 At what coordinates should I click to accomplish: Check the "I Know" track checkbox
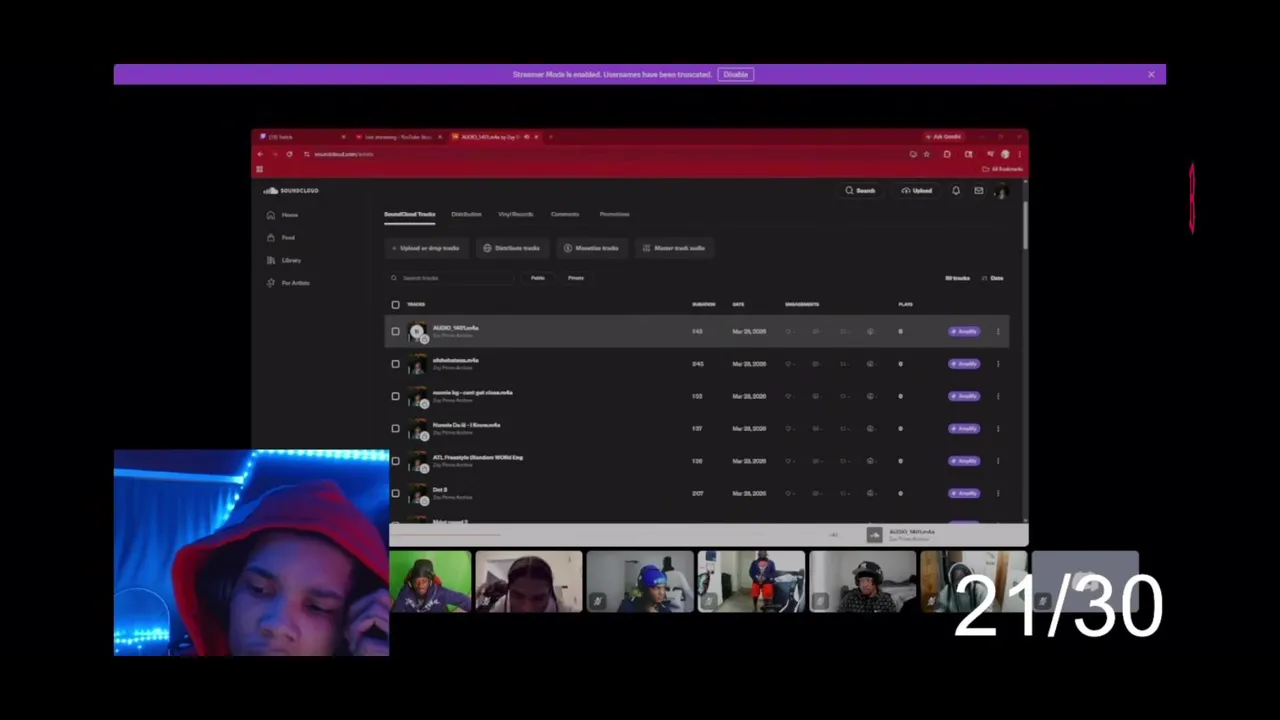coord(395,428)
